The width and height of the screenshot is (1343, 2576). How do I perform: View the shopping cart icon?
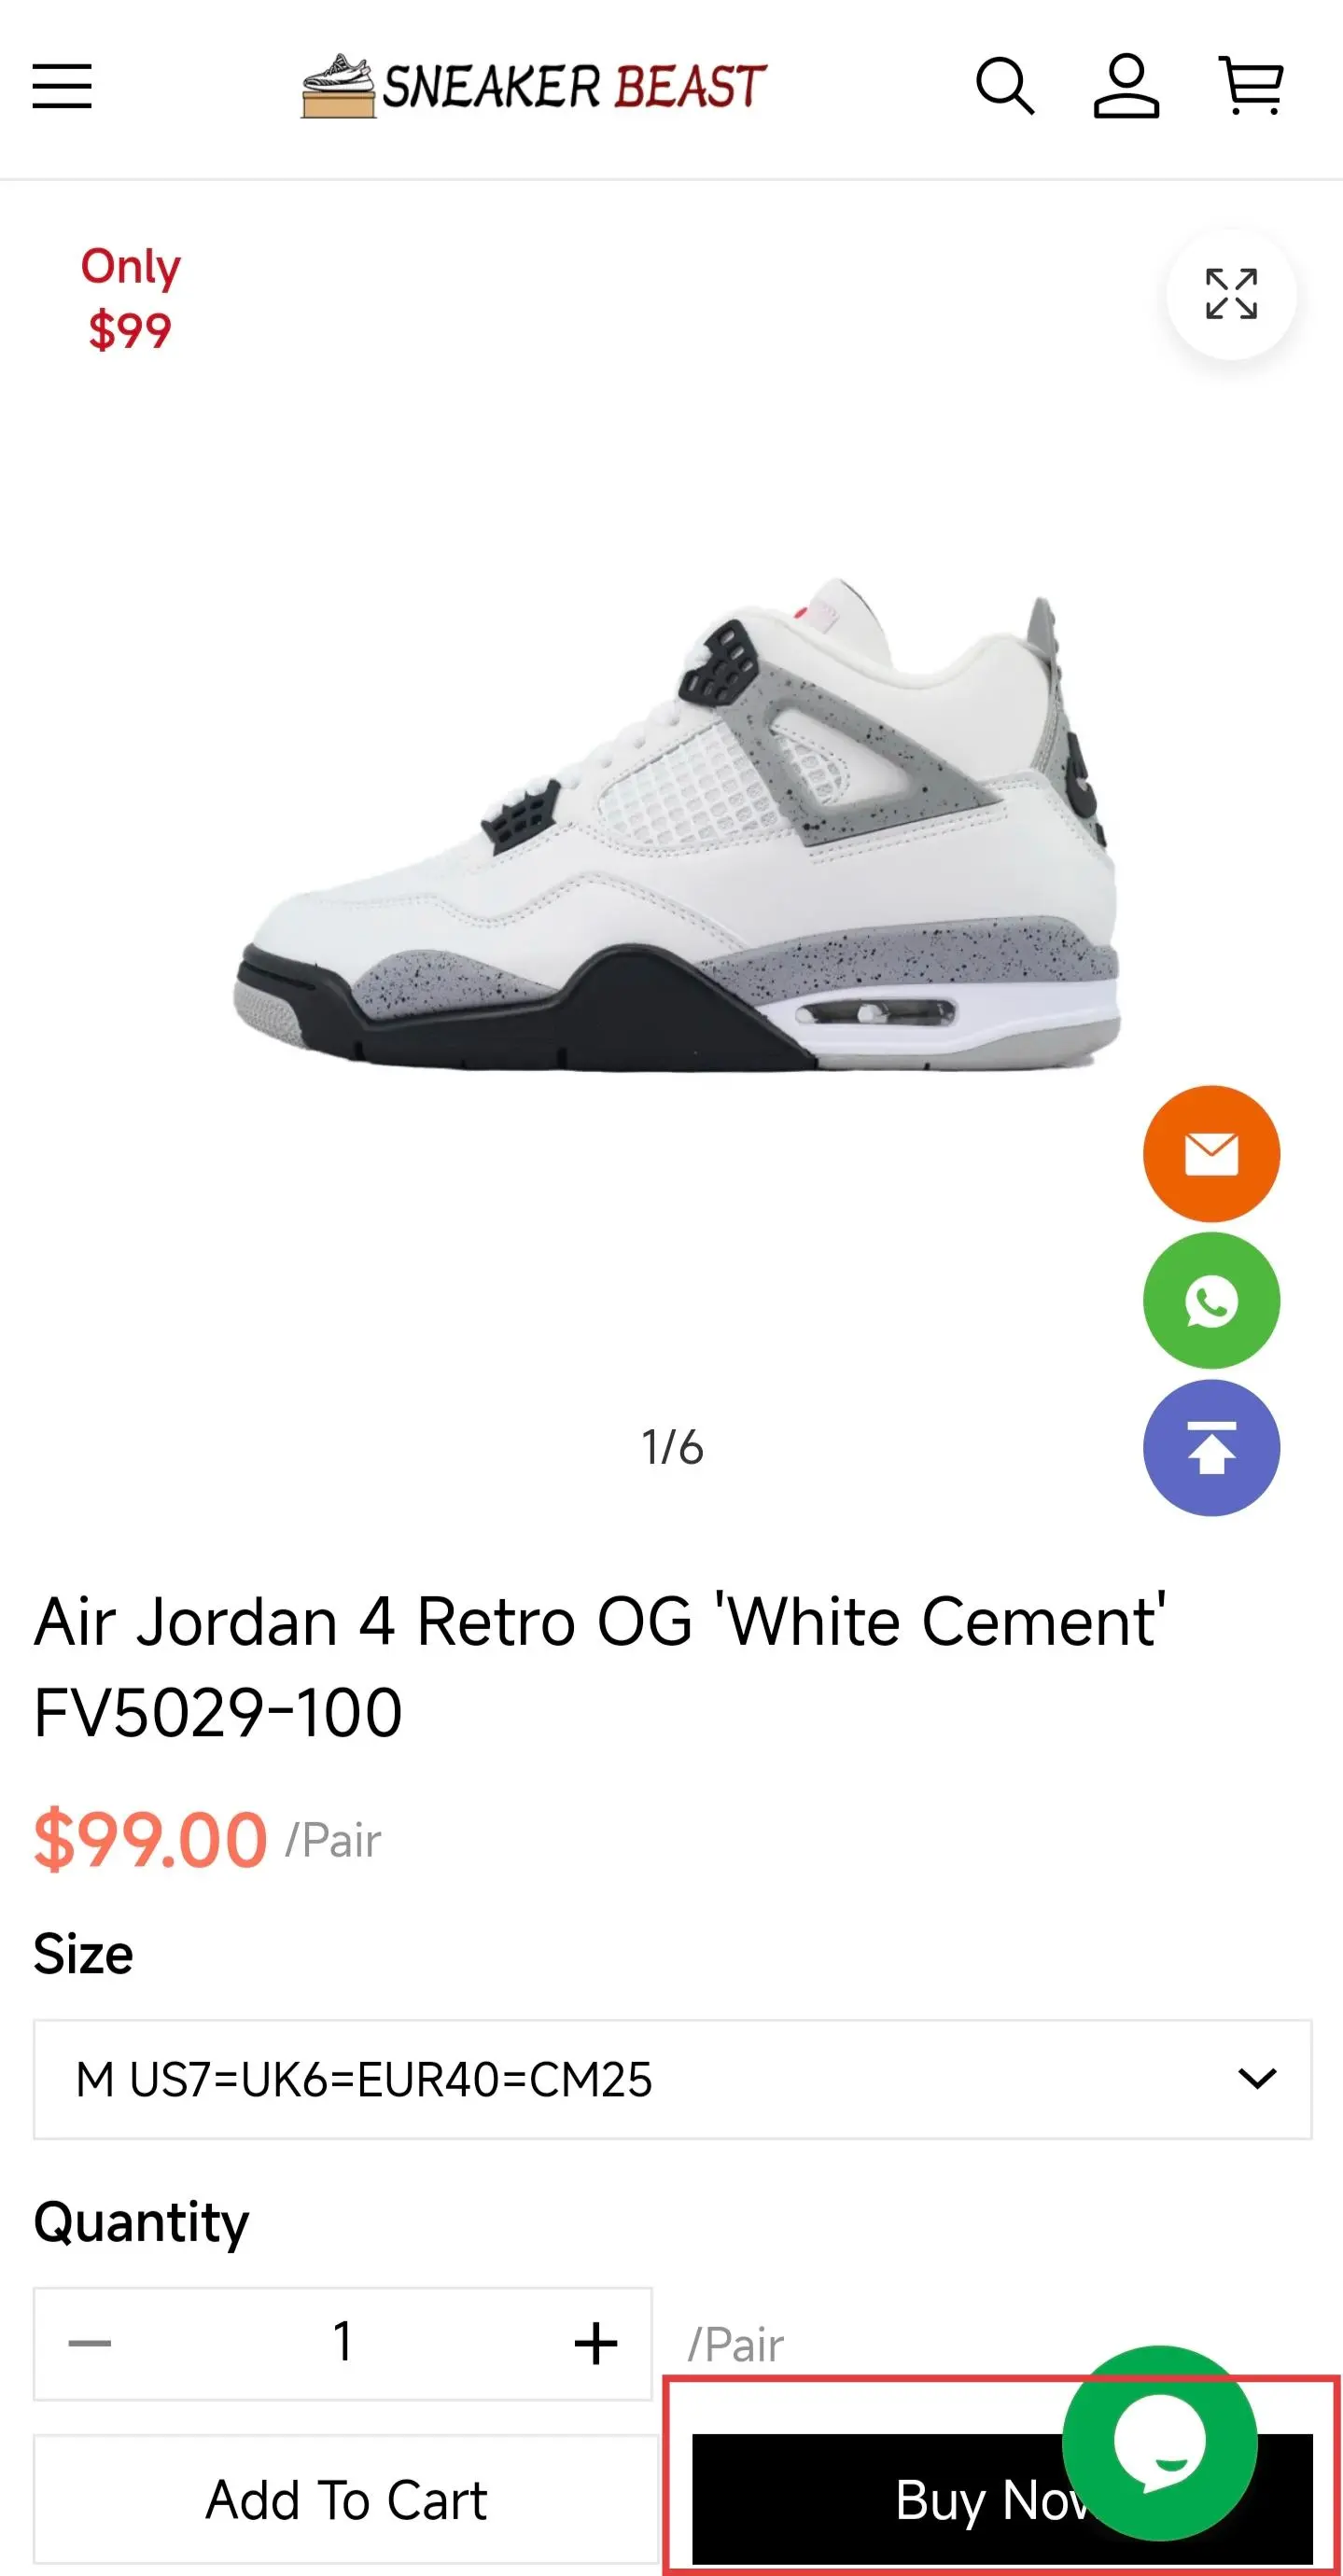pyautogui.click(x=1251, y=86)
